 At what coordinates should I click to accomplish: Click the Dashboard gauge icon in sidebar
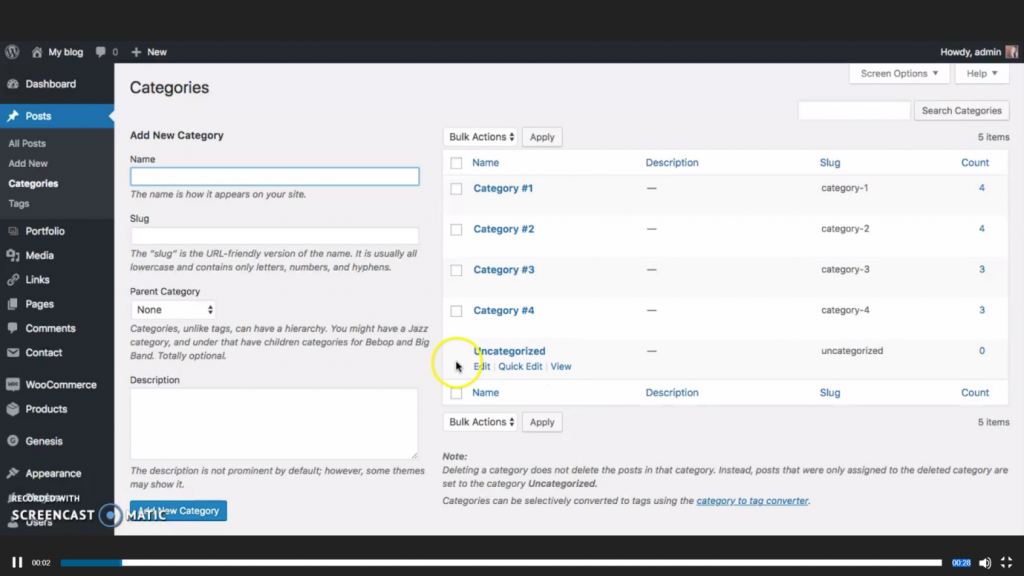point(13,84)
